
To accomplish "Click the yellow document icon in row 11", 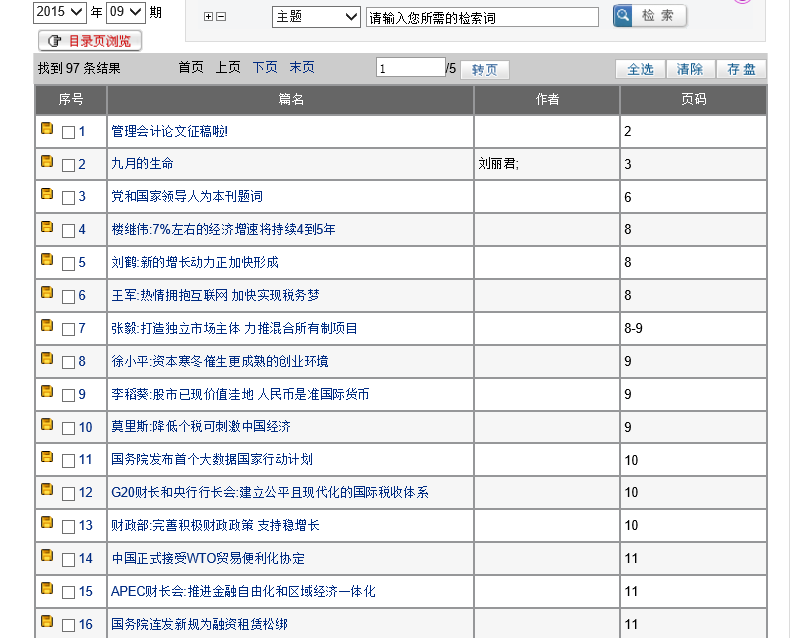I will [47, 457].
